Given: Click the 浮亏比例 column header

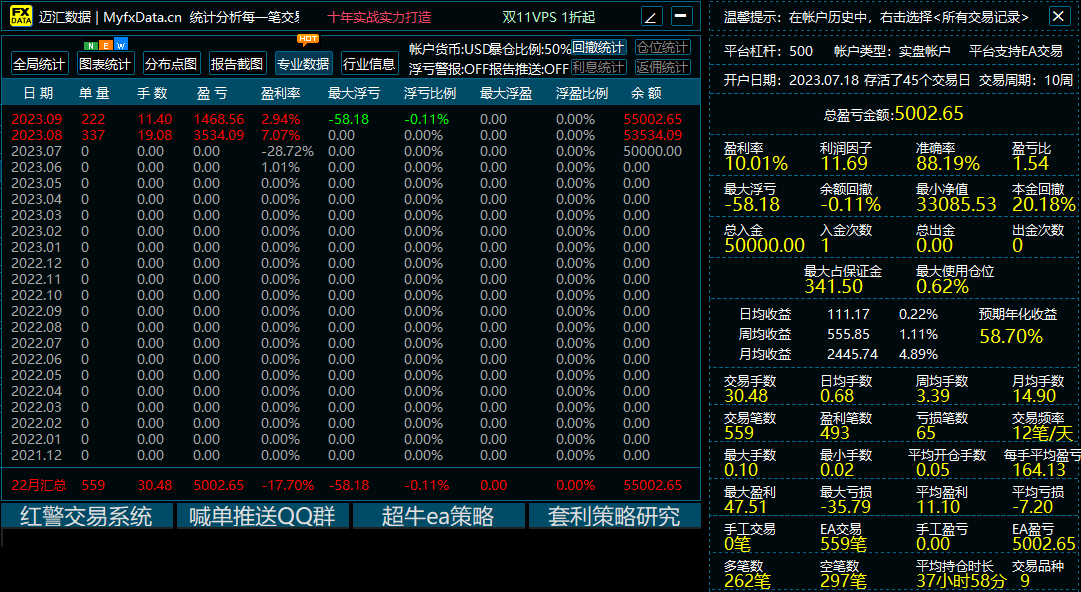Looking at the screenshot, I should tap(430, 93).
